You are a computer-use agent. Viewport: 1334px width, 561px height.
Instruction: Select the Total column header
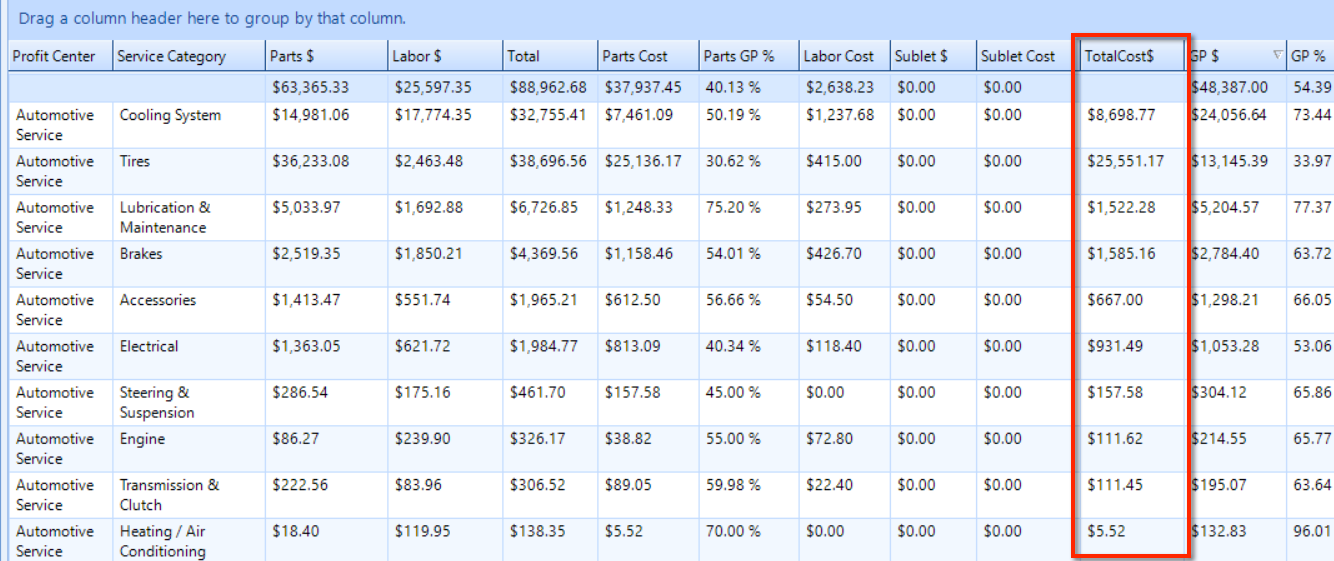549,56
